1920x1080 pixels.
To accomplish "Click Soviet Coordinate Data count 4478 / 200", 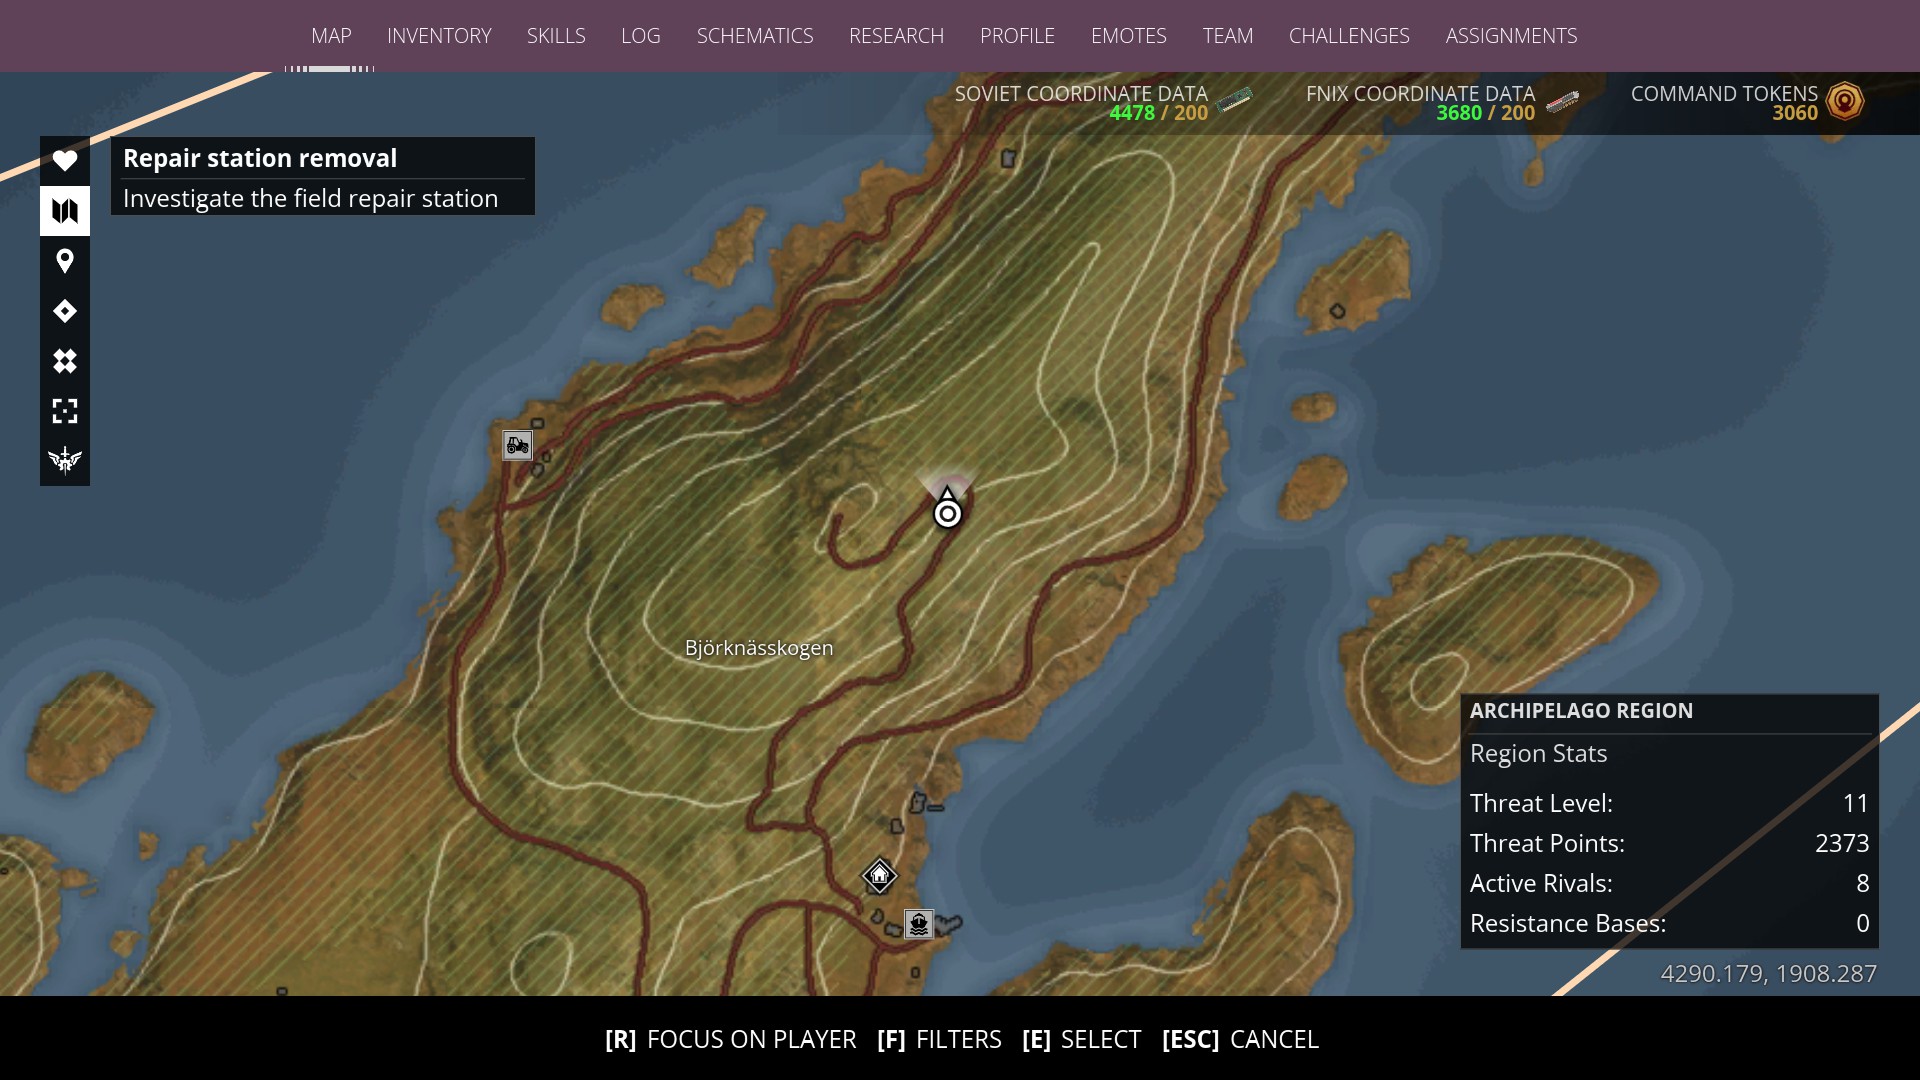I will coord(1158,113).
